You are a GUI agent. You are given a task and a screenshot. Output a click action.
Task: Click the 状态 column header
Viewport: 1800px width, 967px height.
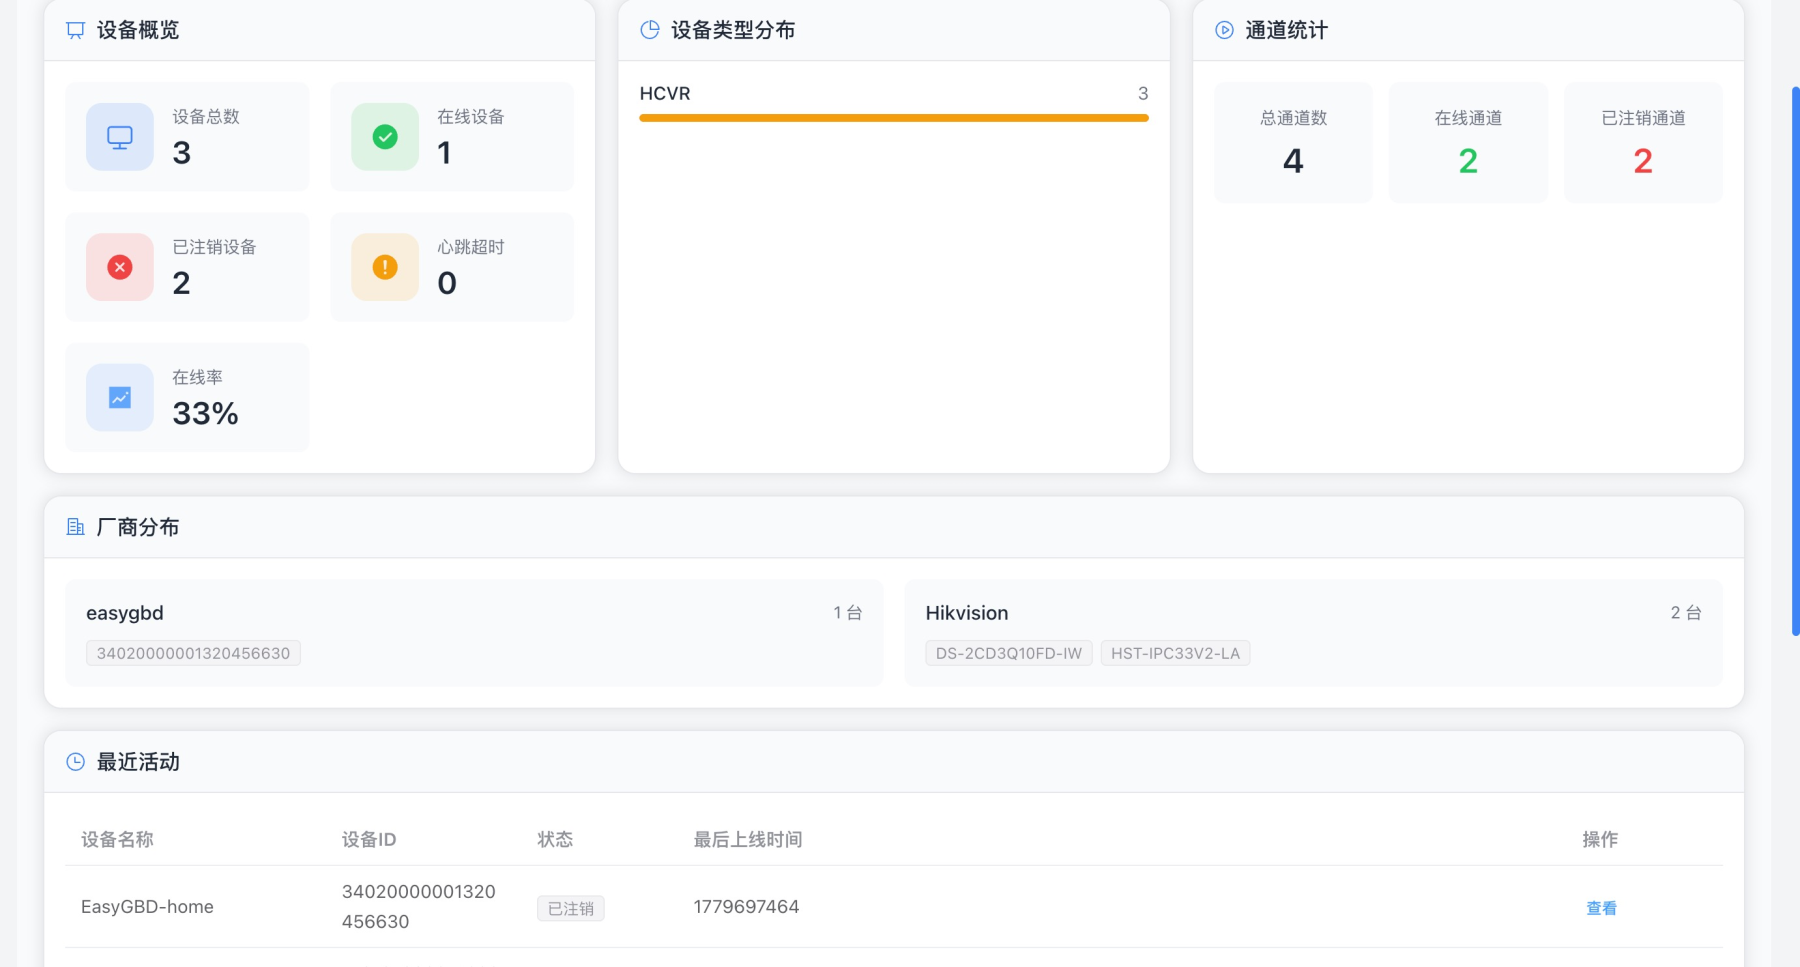555,839
